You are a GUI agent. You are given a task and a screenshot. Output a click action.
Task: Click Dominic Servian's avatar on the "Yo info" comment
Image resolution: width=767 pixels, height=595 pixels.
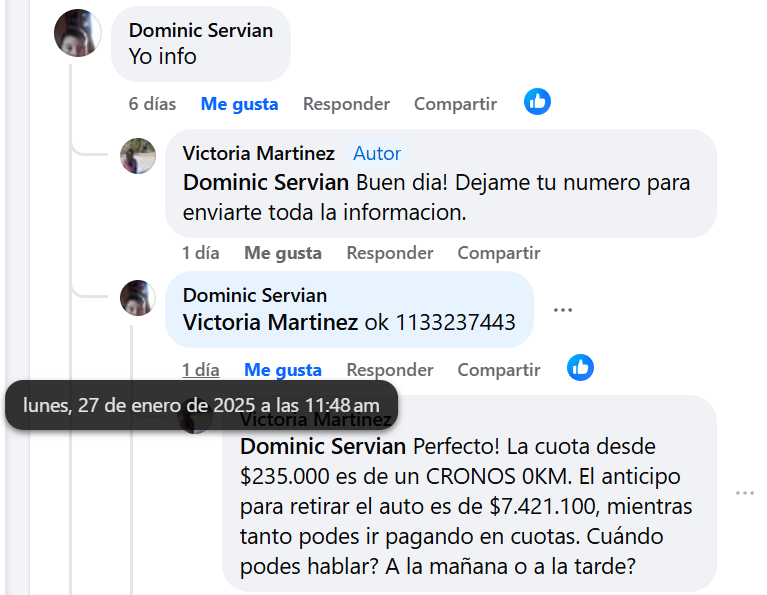[x=77, y=33]
